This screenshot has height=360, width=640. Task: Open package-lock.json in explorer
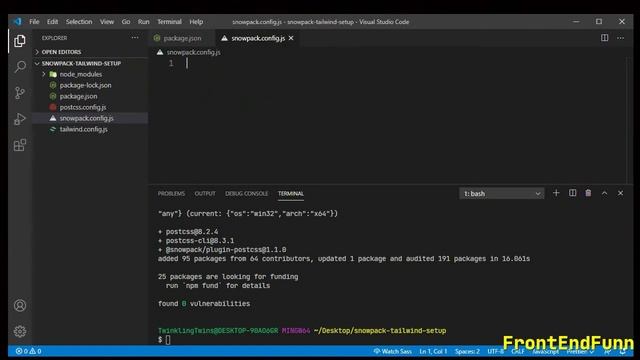[85, 85]
